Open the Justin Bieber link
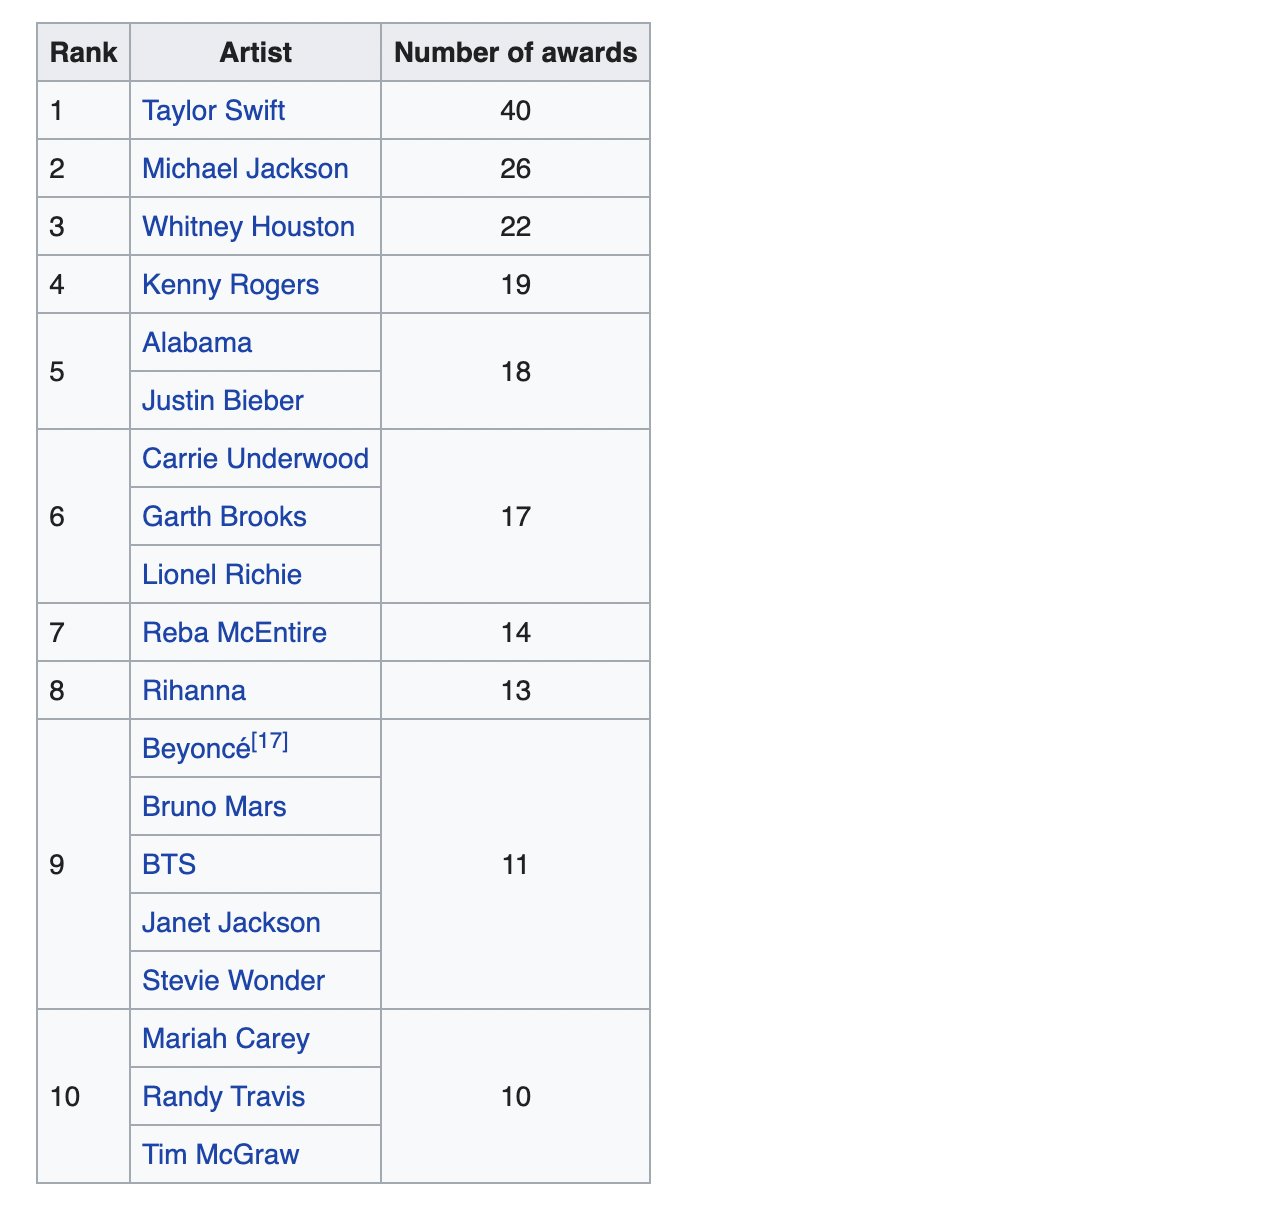1276x1212 pixels. pos(222,401)
